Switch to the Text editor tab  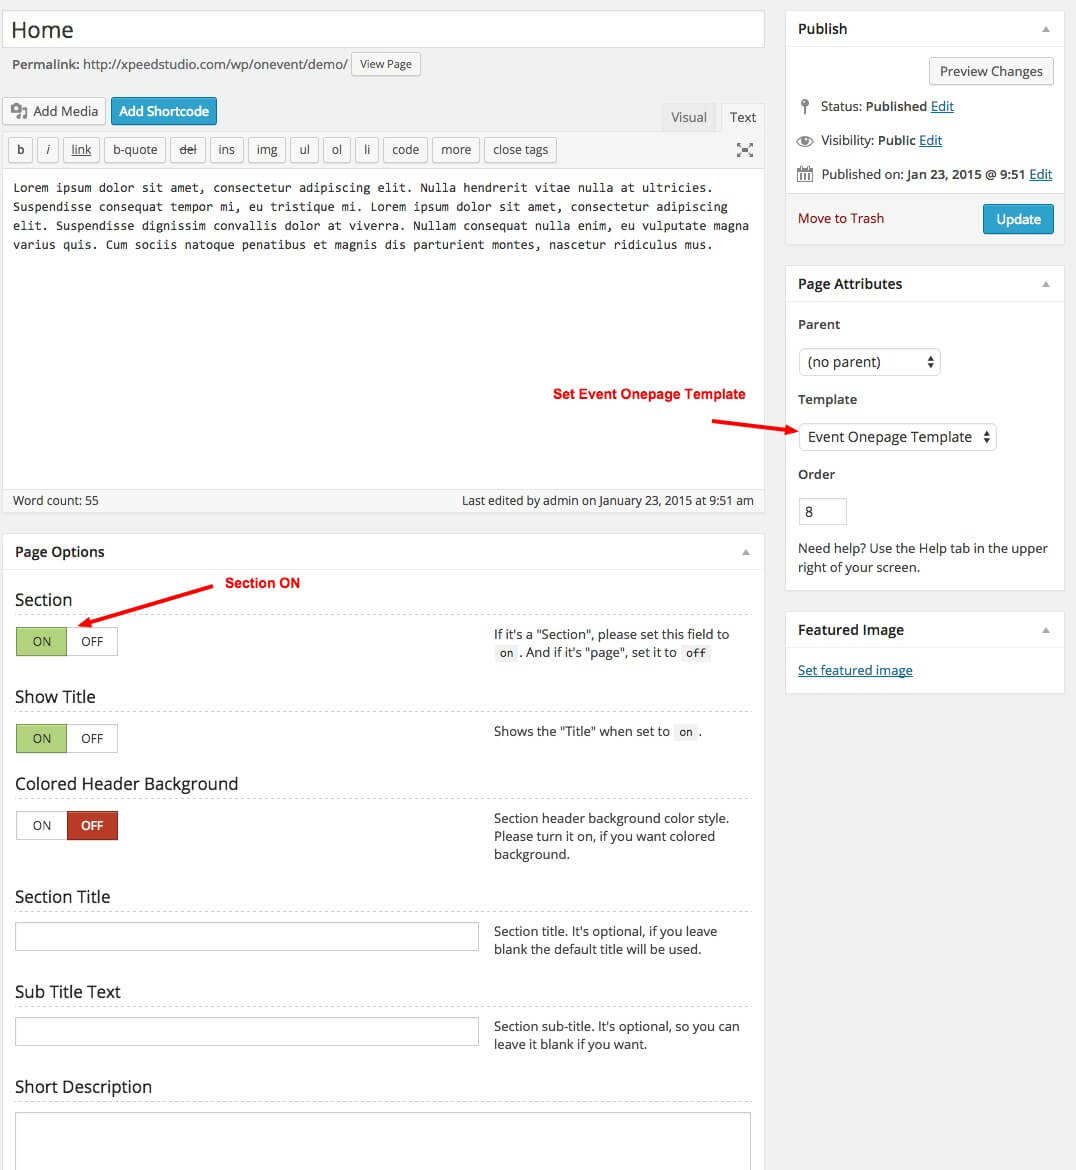pyautogui.click(x=742, y=117)
